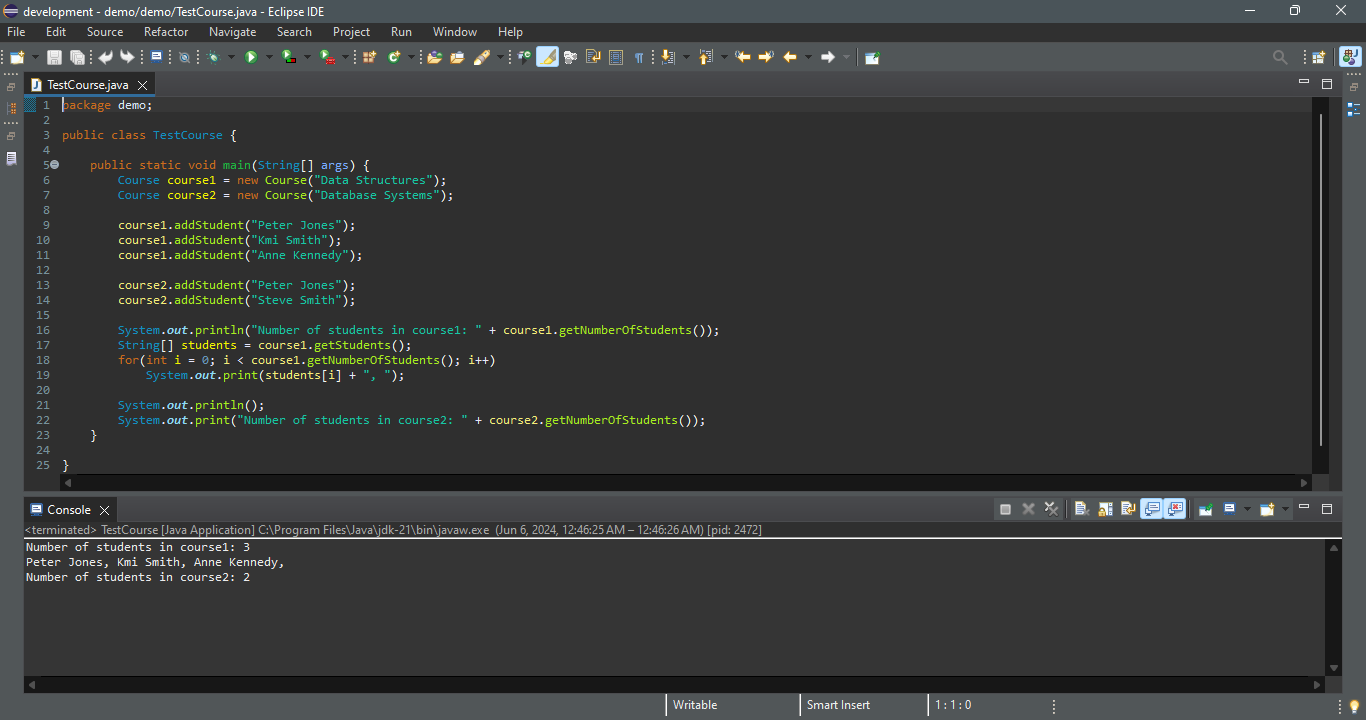Click the Save icon in the toolbar
Screen dimensions: 1366x720
[54, 57]
